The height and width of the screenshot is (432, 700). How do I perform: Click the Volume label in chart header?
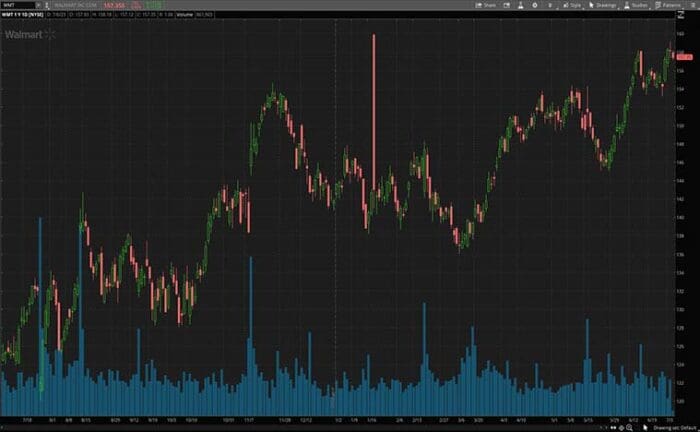184,15
